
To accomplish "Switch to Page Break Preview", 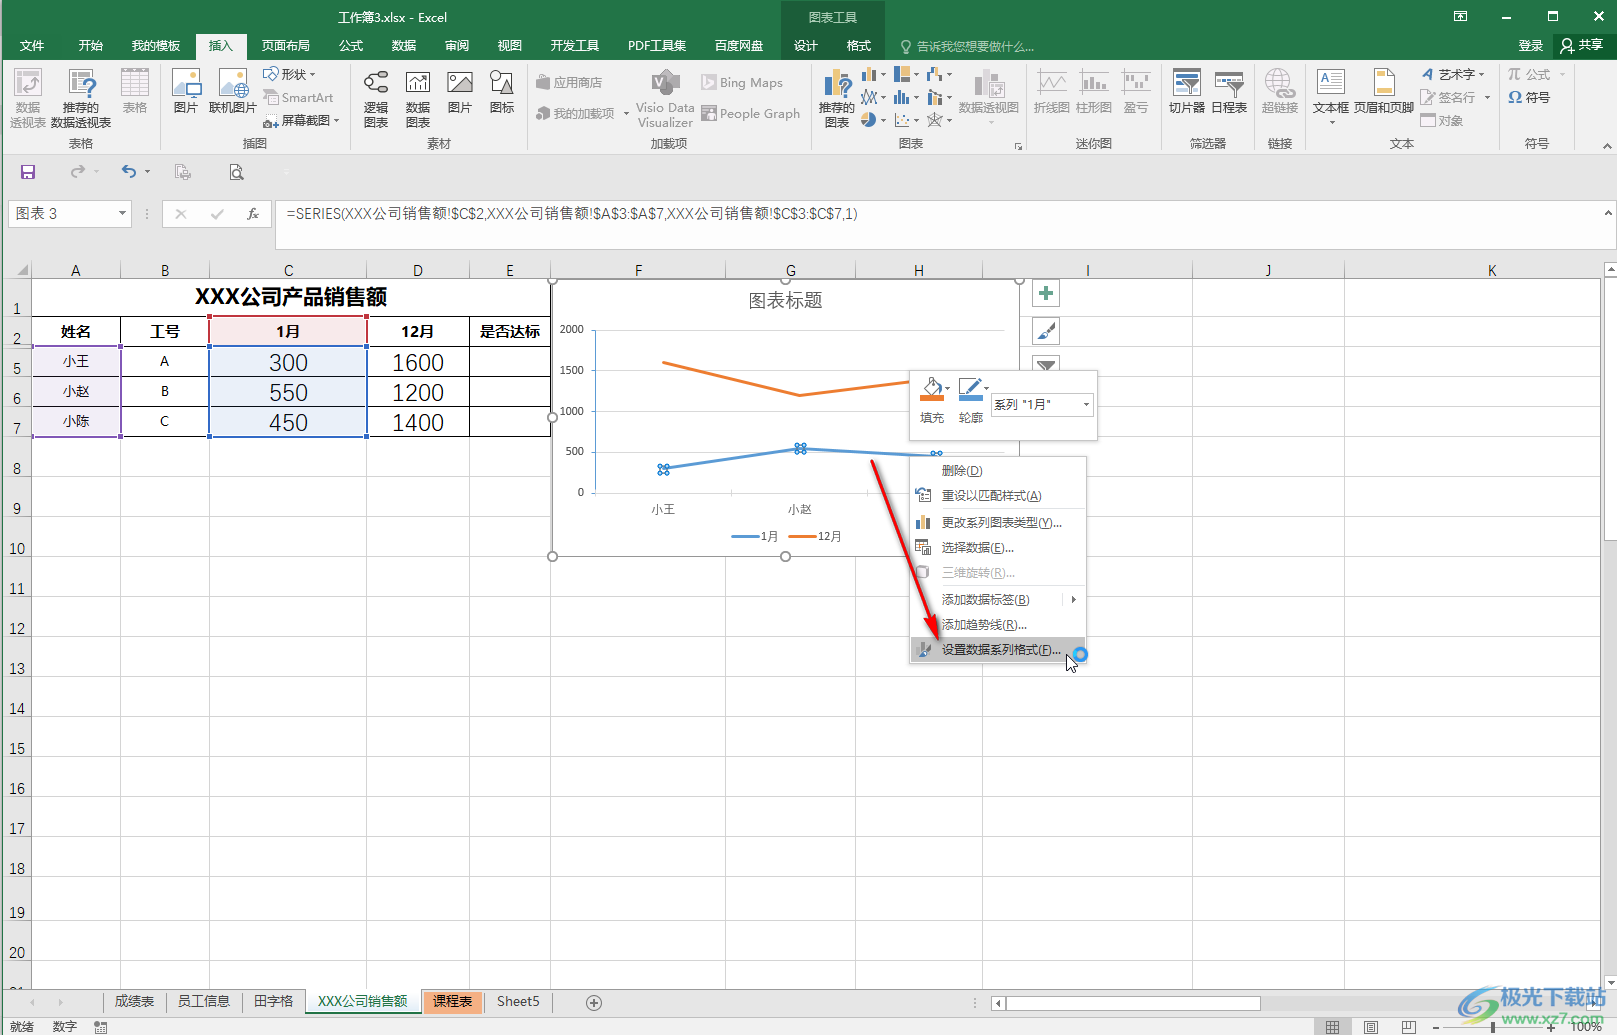I will click(x=1408, y=1027).
